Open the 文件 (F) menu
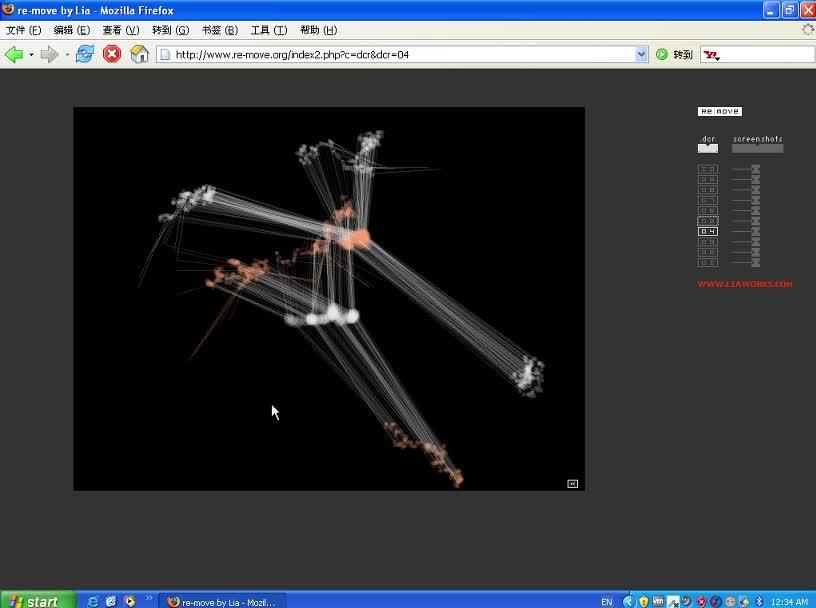 tap(23, 30)
